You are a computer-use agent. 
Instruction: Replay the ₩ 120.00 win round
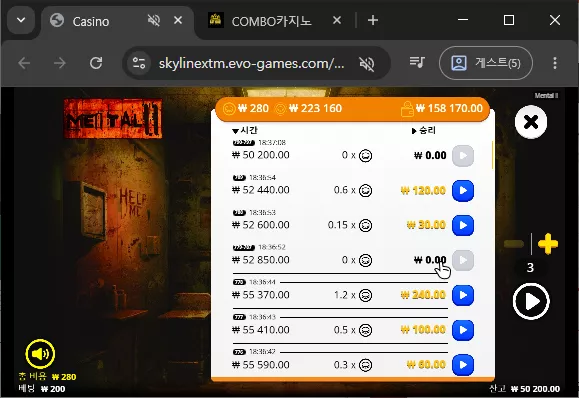point(463,191)
